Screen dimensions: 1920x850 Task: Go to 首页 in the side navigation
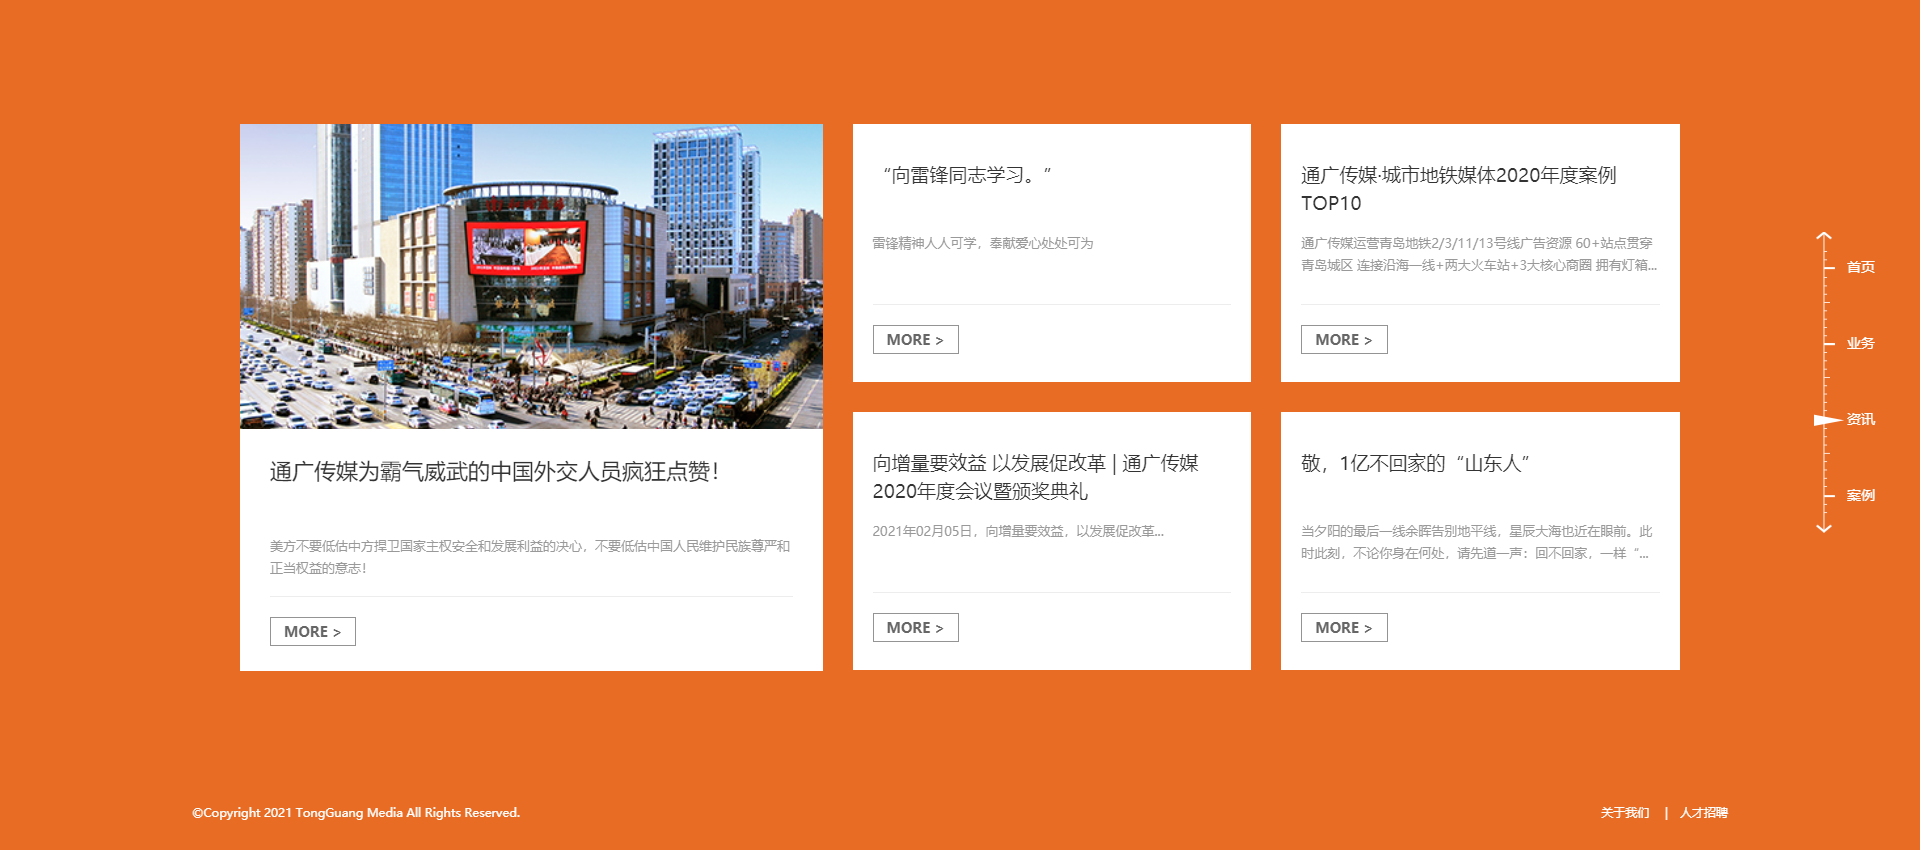click(1860, 267)
